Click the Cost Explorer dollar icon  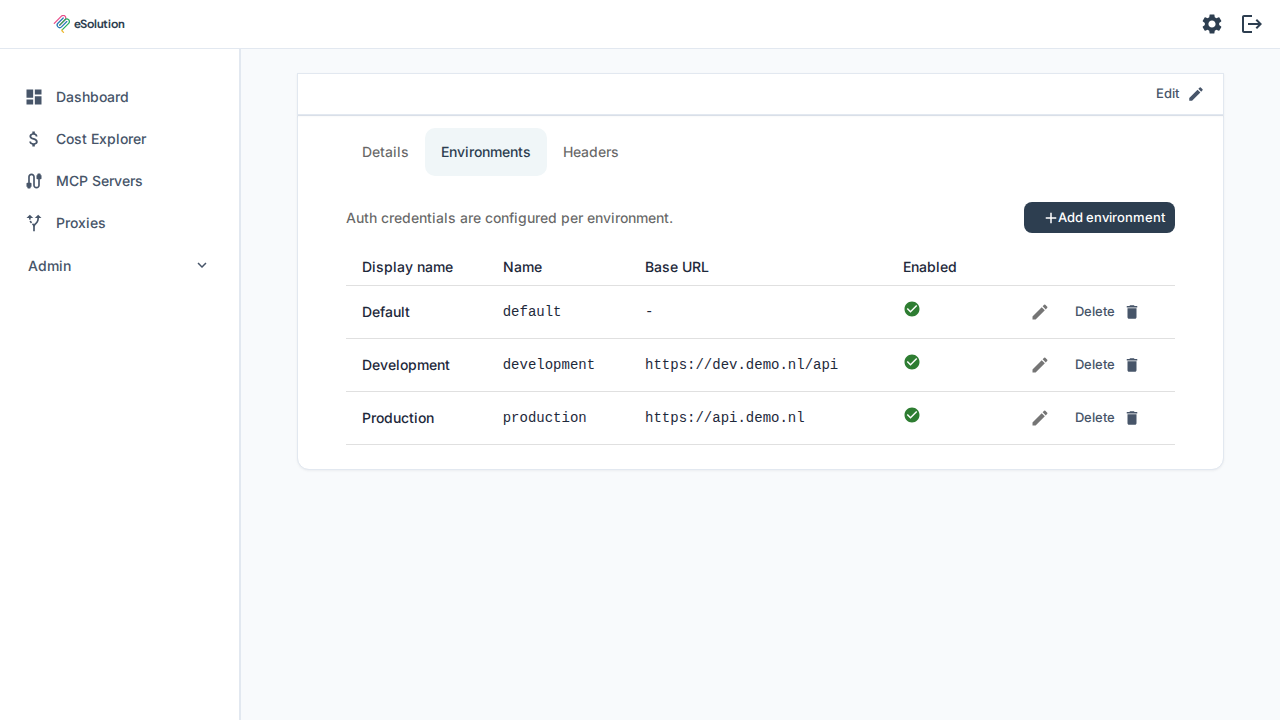[34, 139]
